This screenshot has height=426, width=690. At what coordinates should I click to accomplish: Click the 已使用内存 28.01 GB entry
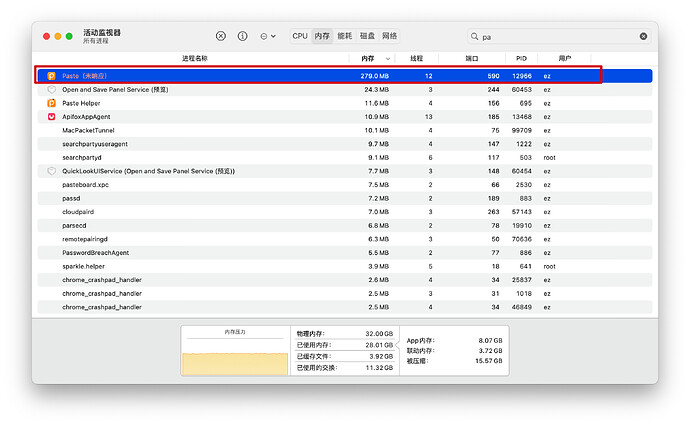tap(345, 345)
